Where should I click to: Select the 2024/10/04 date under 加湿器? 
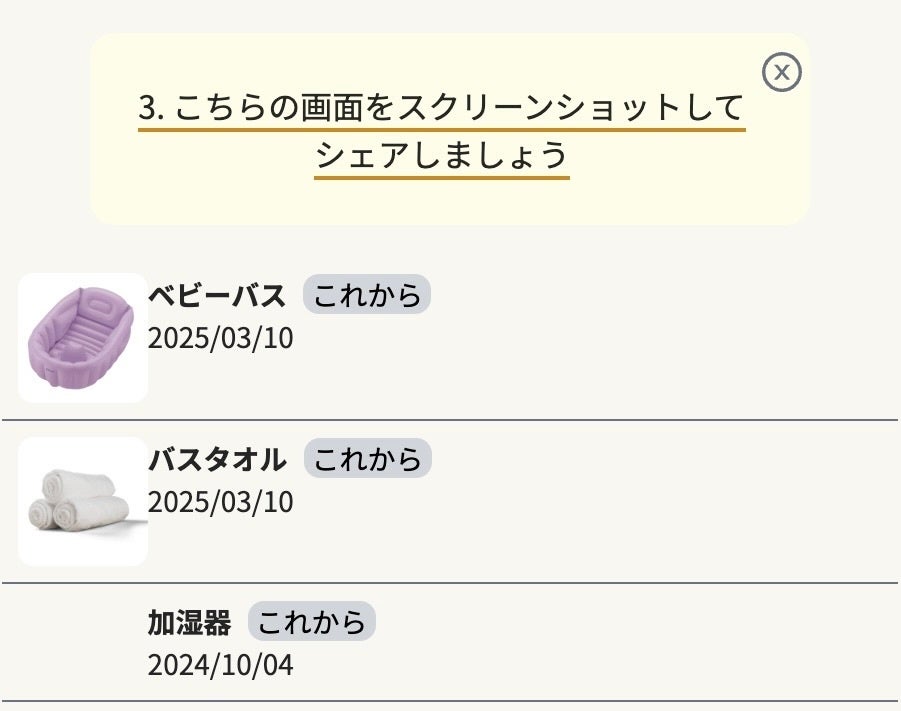point(221,665)
